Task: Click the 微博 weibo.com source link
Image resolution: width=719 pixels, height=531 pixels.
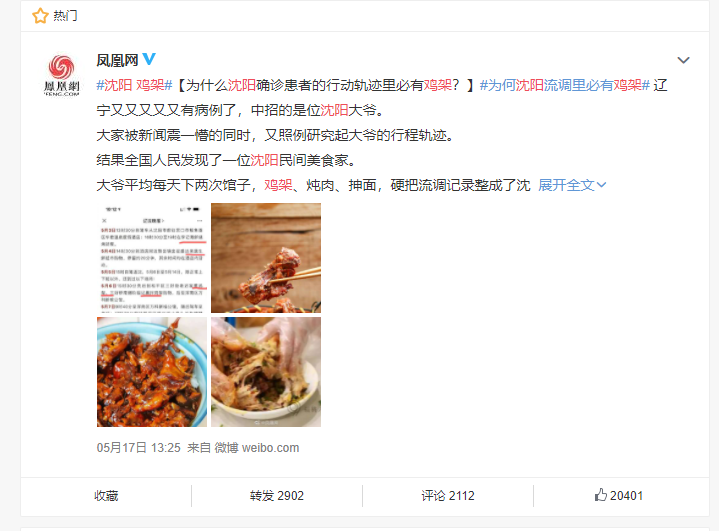Action: tap(257, 448)
